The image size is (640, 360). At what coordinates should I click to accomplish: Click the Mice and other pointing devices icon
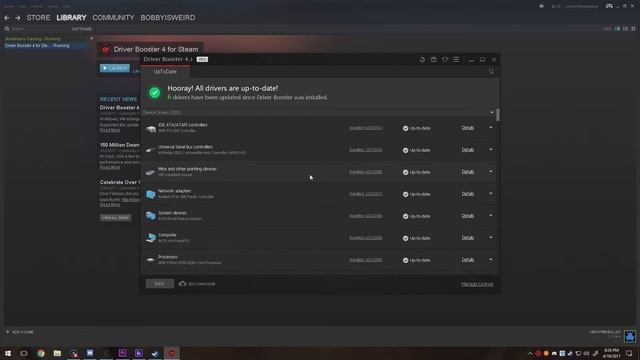tap(151, 172)
